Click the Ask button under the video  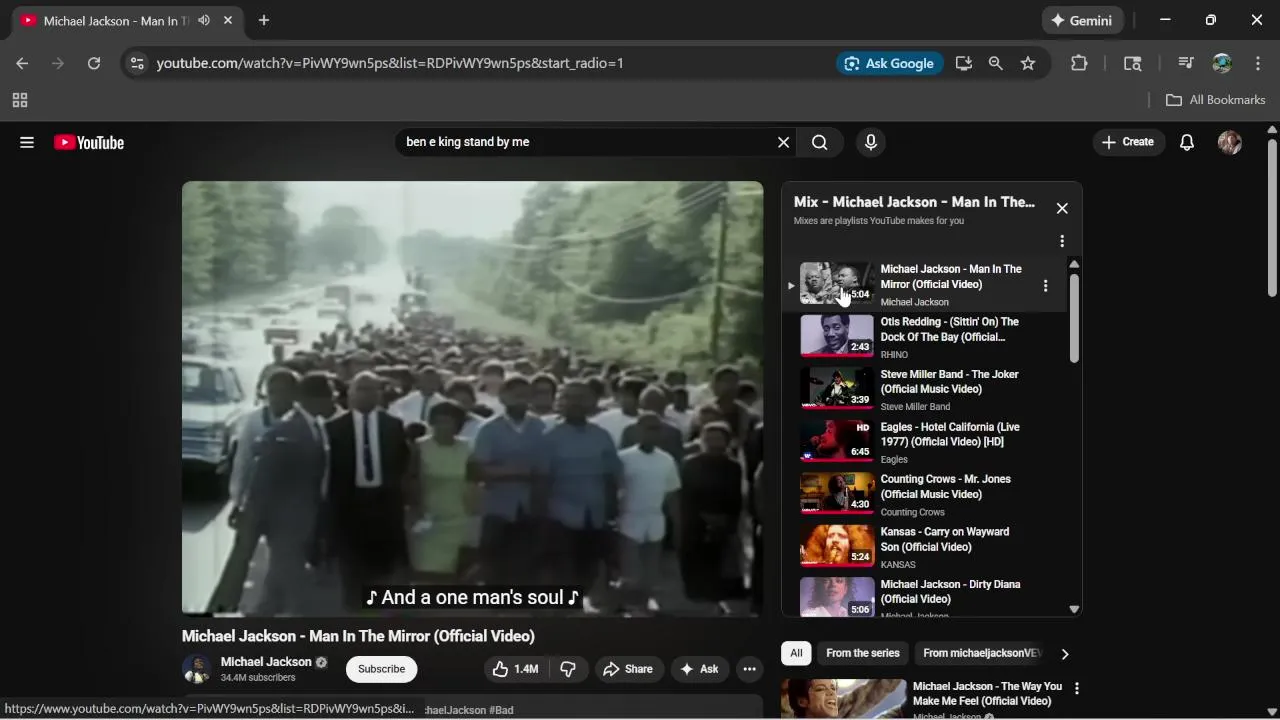(700, 669)
